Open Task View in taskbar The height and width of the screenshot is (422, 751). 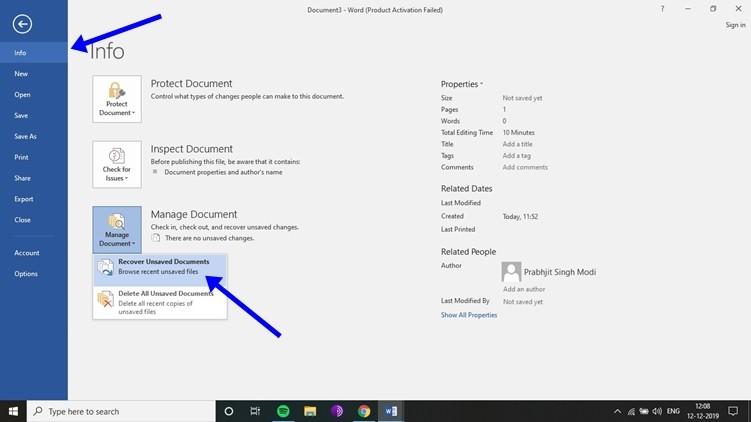tap(255, 411)
